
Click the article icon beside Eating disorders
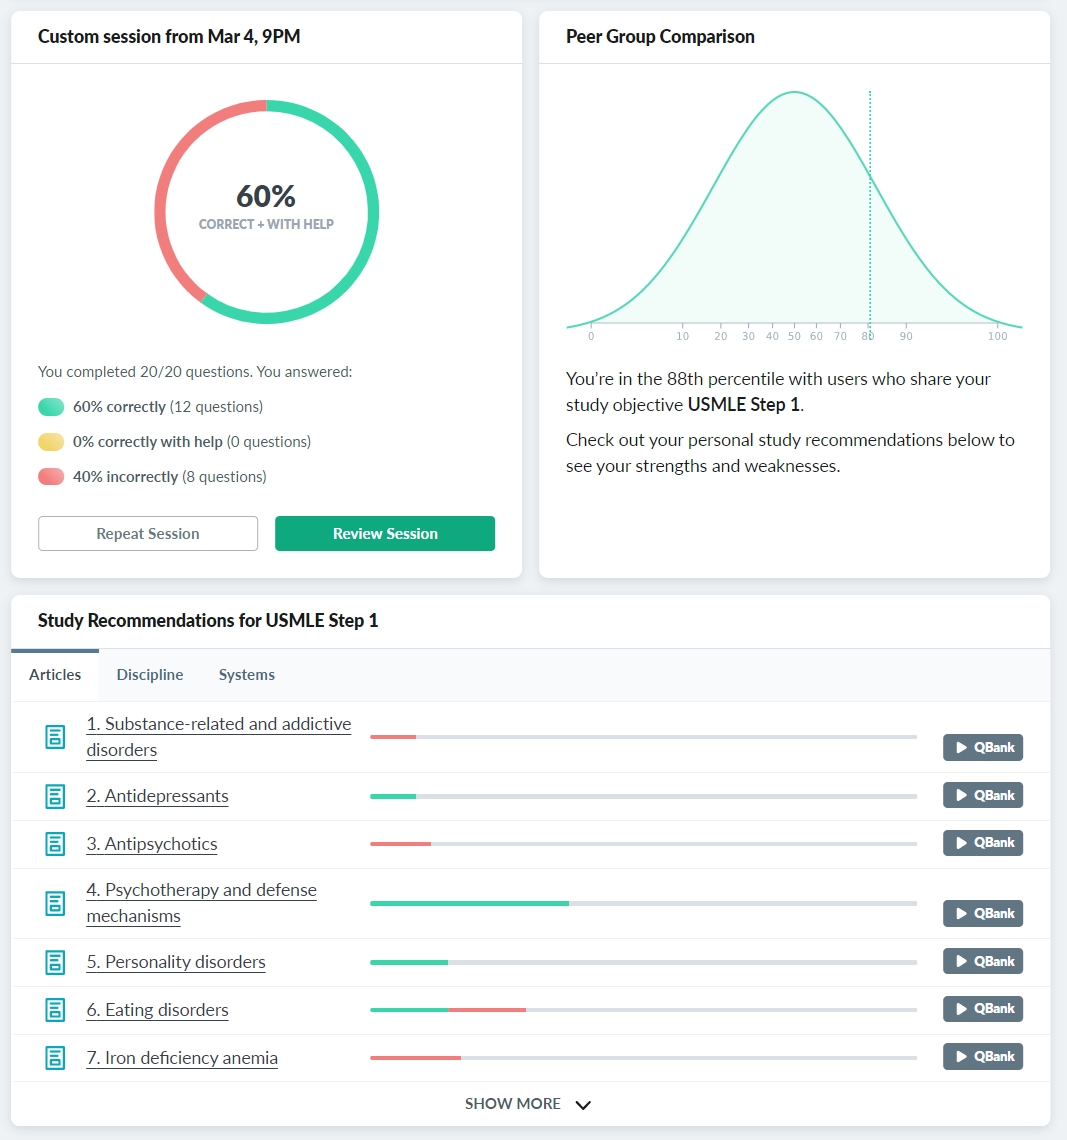tap(55, 1010)
